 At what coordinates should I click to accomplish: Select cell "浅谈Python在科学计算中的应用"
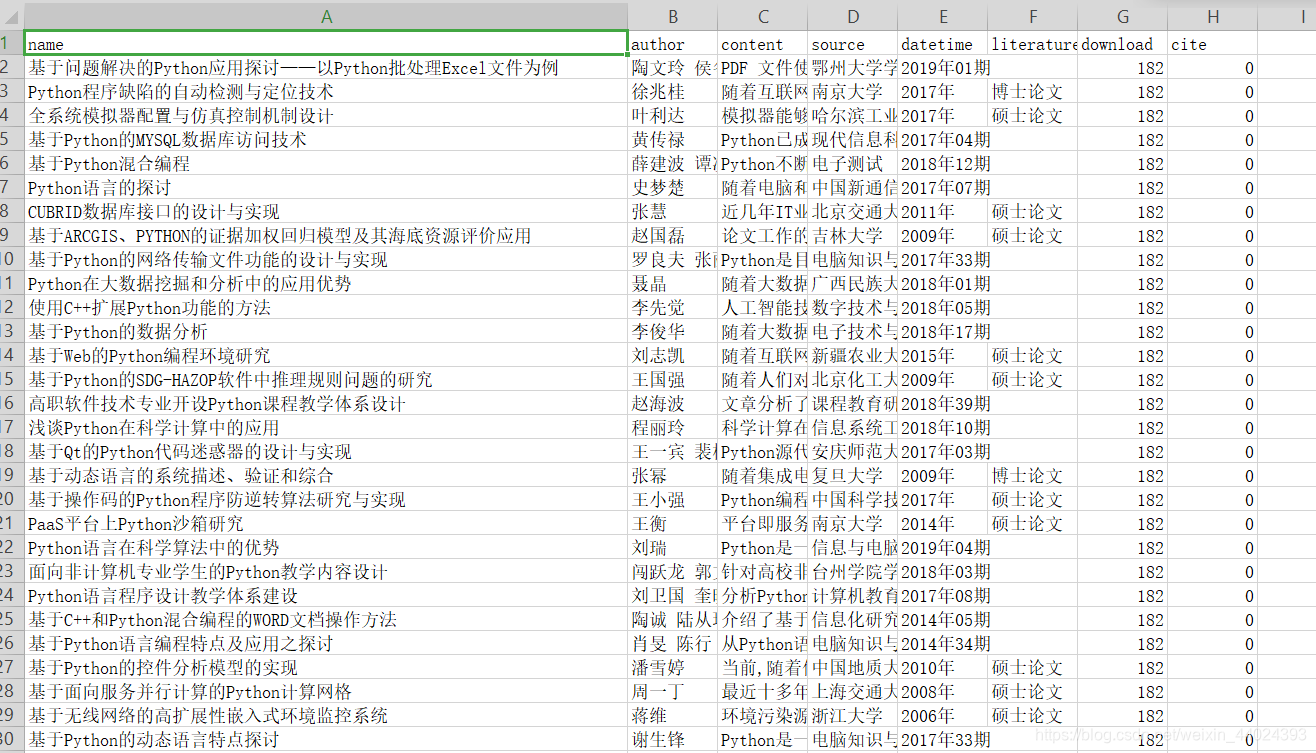(x=326, y=428)
